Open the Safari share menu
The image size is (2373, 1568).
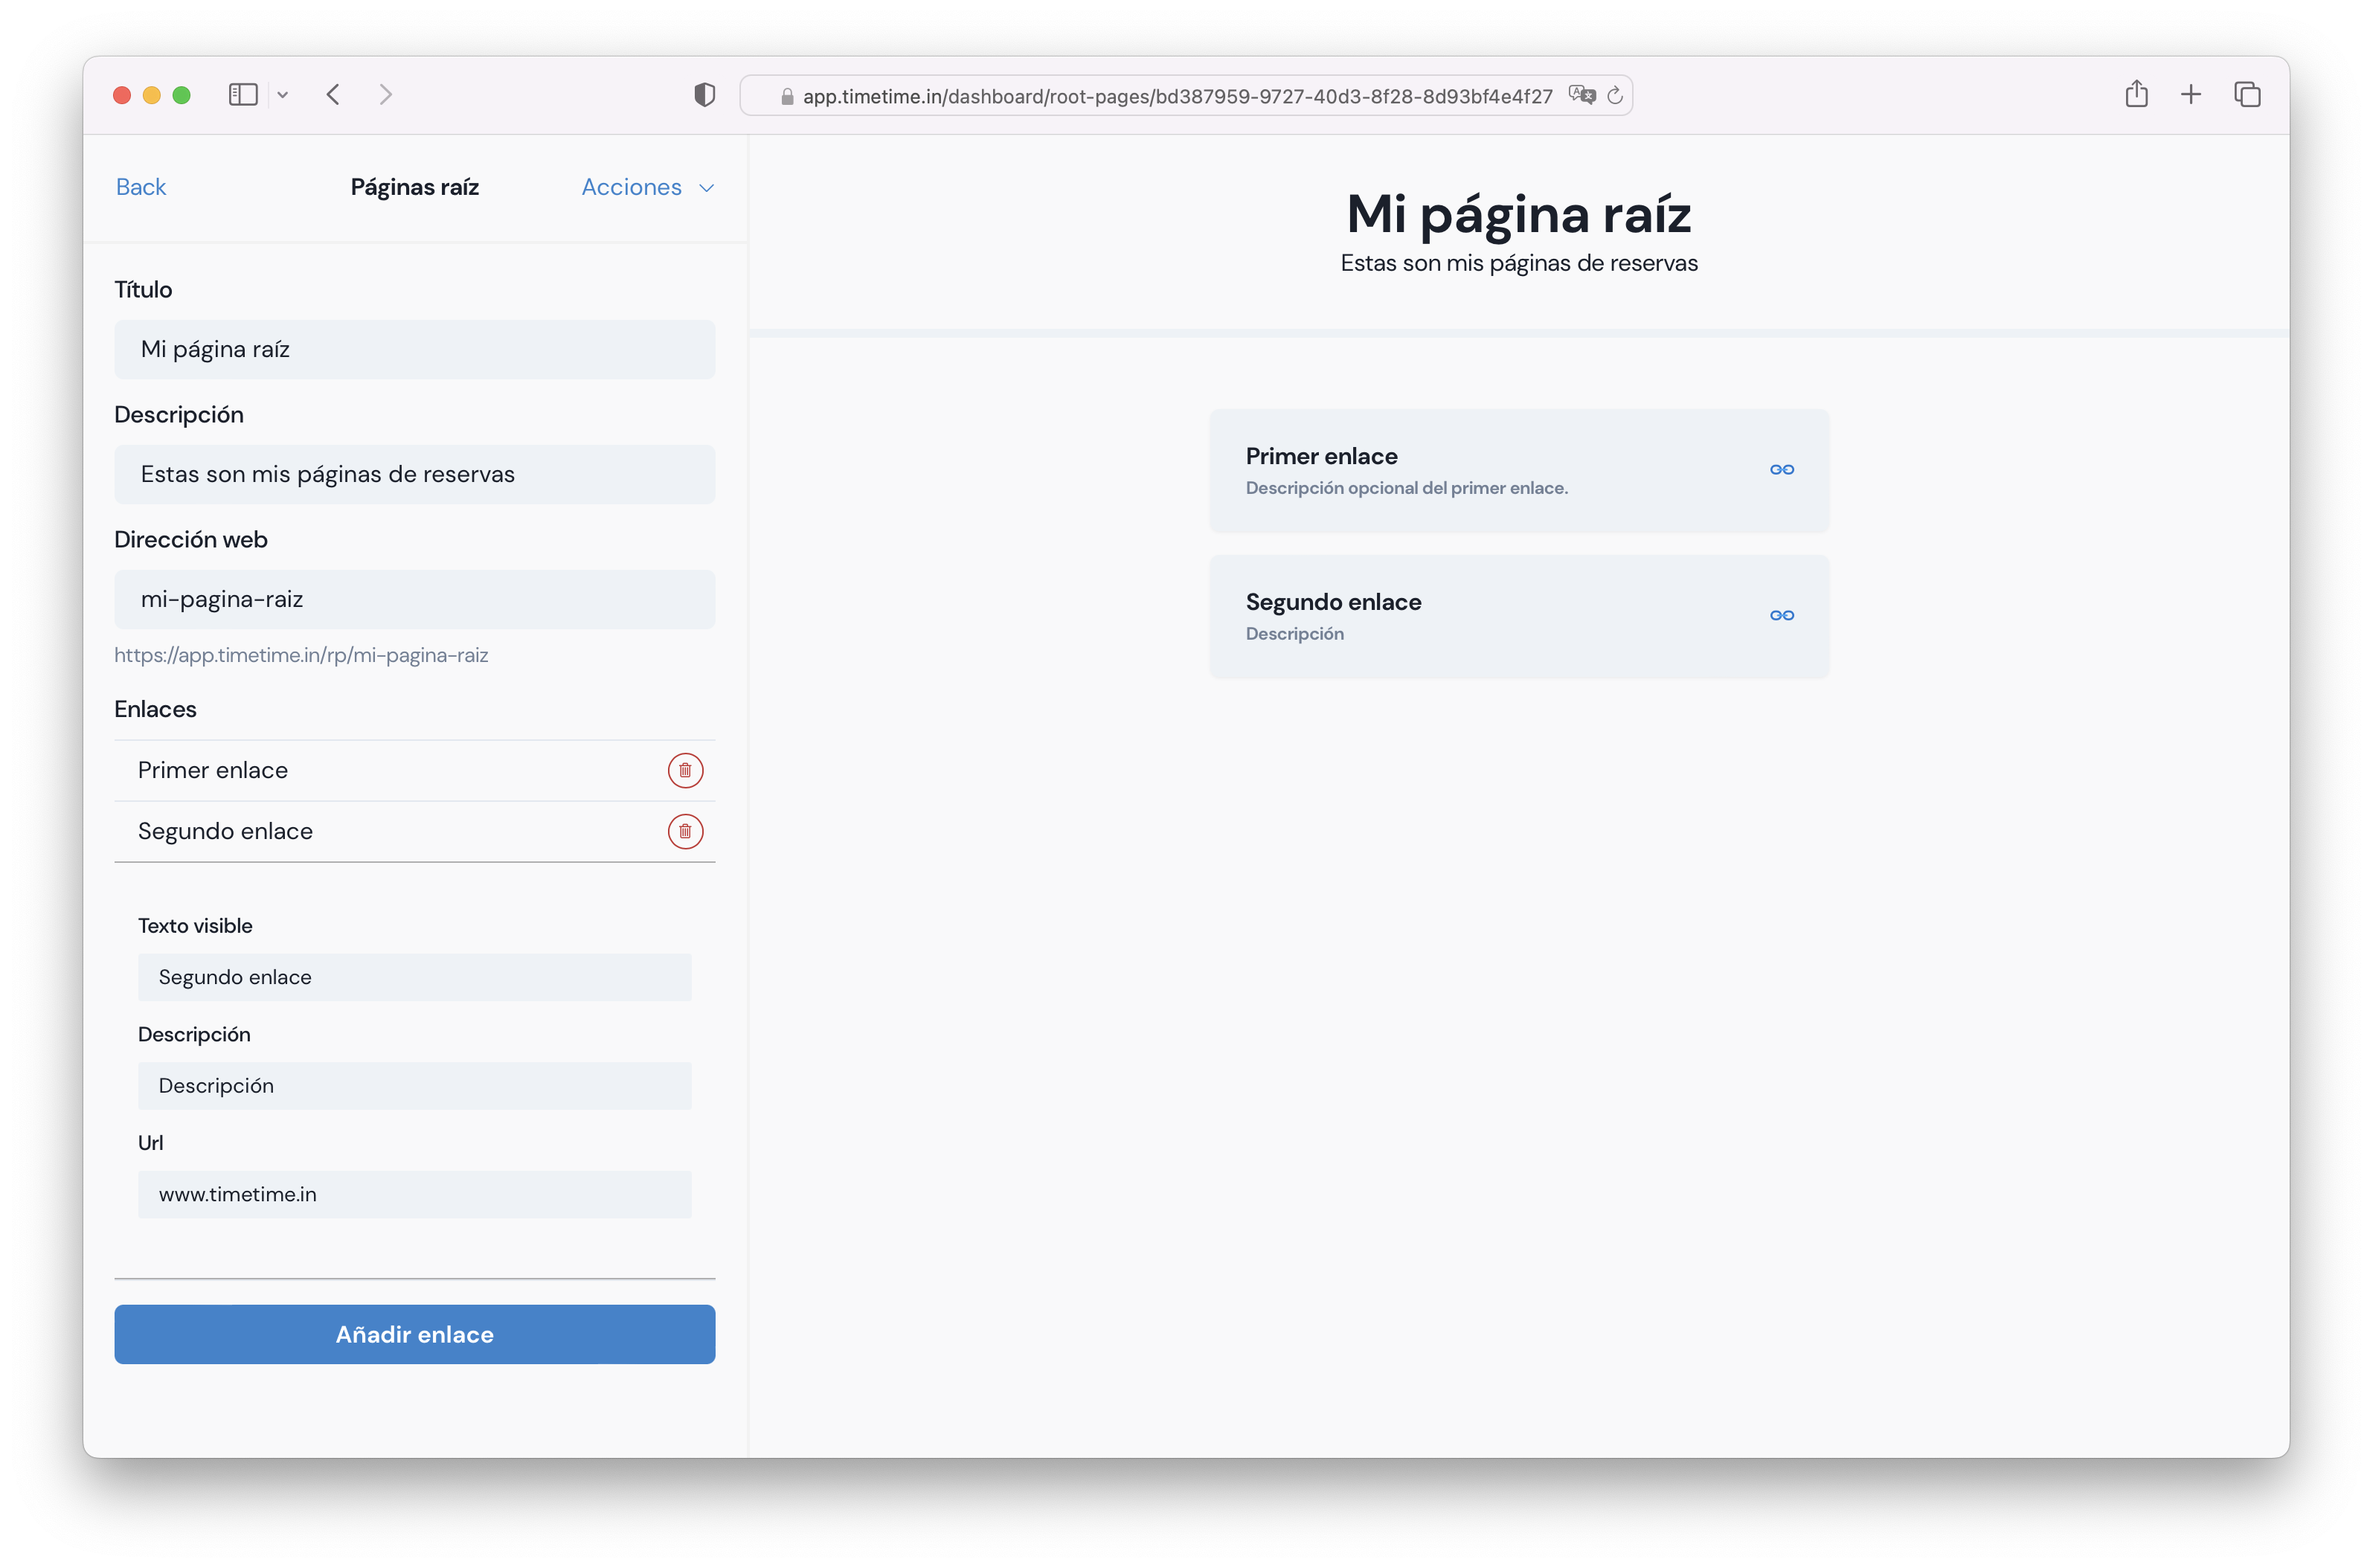(x=2136, y=94)
